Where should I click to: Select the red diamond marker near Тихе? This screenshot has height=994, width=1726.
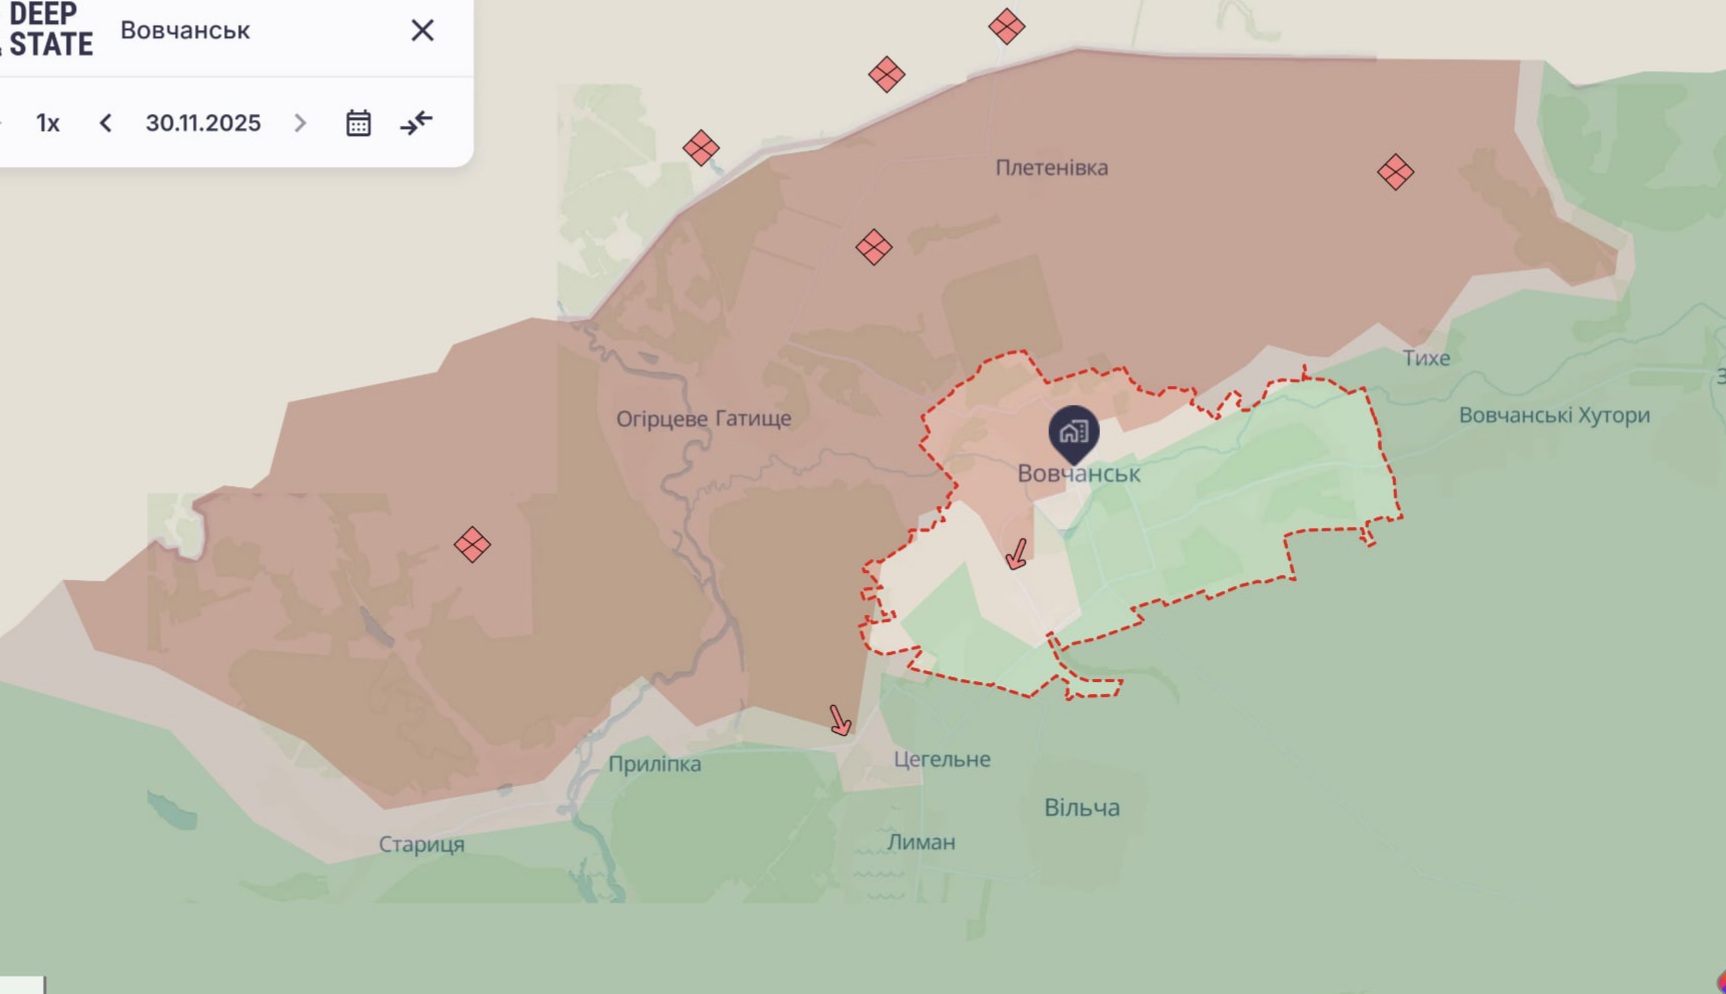pos(1394,173)
